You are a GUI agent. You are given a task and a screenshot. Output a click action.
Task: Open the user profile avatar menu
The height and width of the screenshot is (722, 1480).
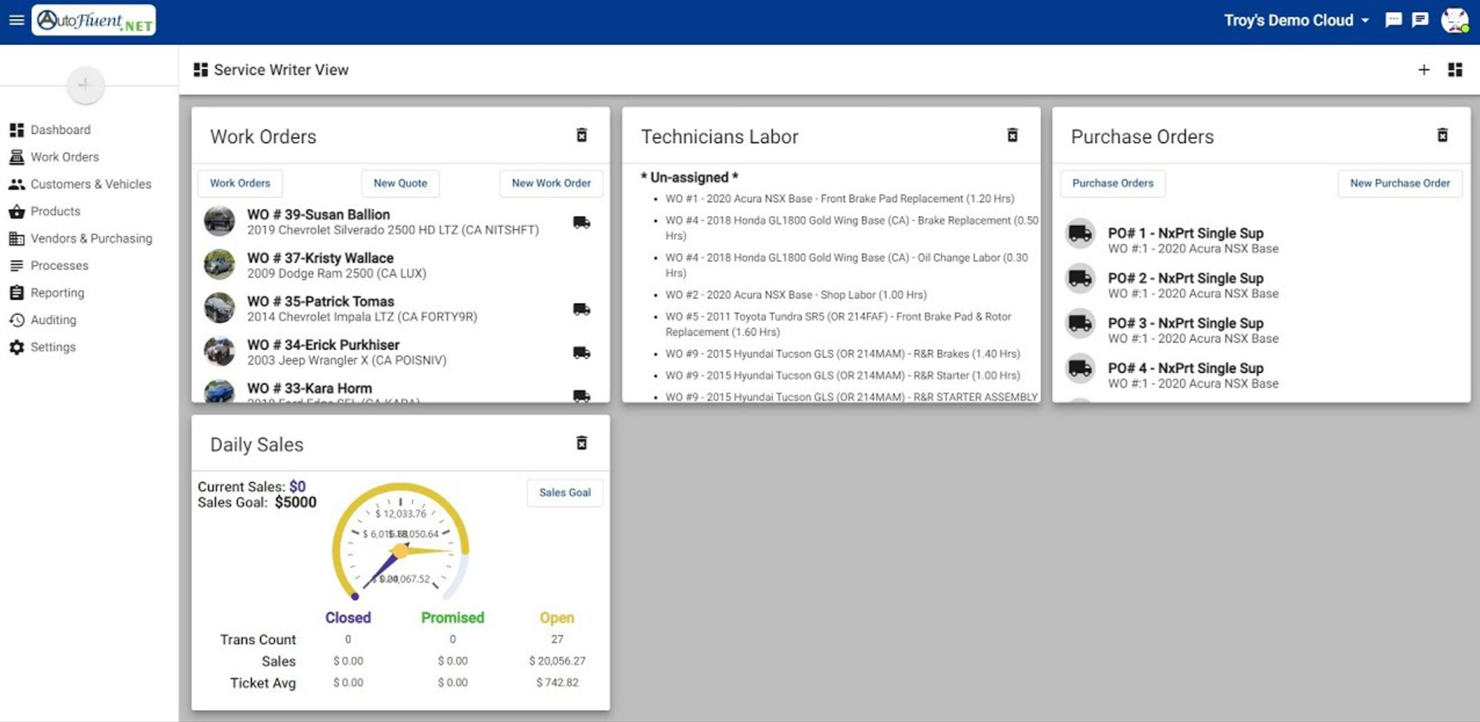tap(1454, 19)
